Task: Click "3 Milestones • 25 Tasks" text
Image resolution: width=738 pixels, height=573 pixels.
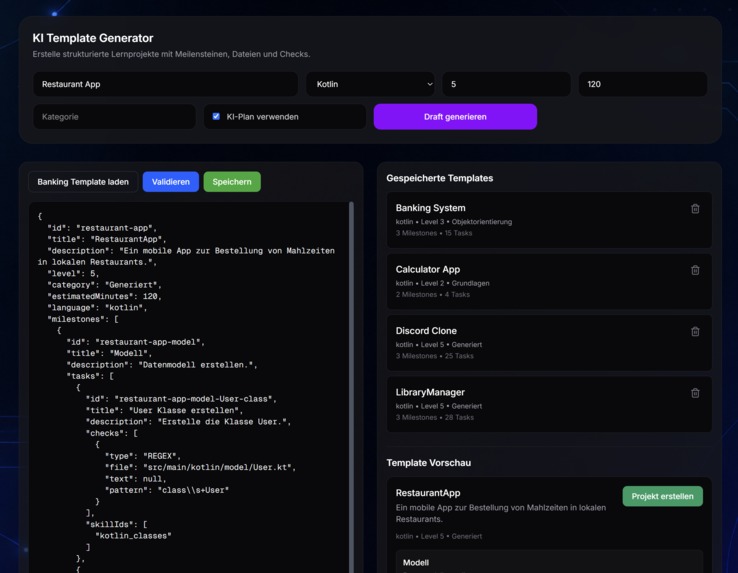Action: (434, 356)
